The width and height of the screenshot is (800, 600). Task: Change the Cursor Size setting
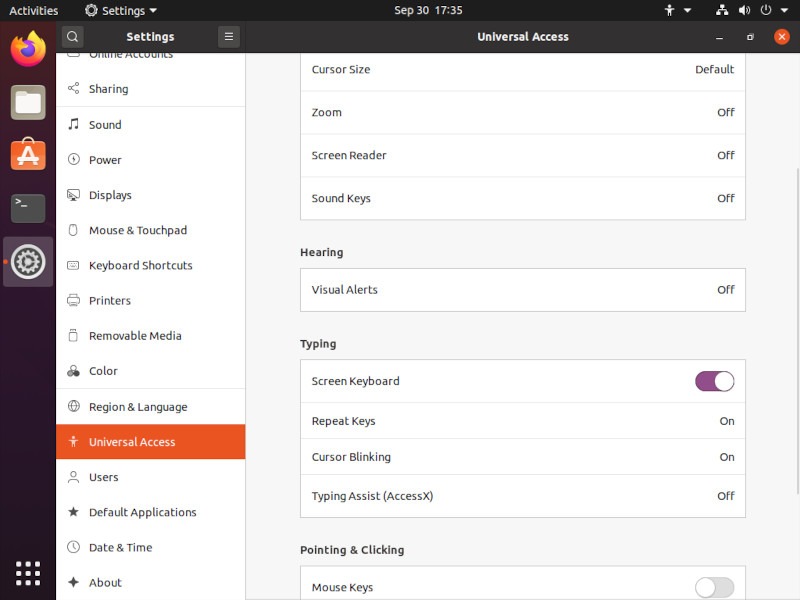click(x=522, y=70)
